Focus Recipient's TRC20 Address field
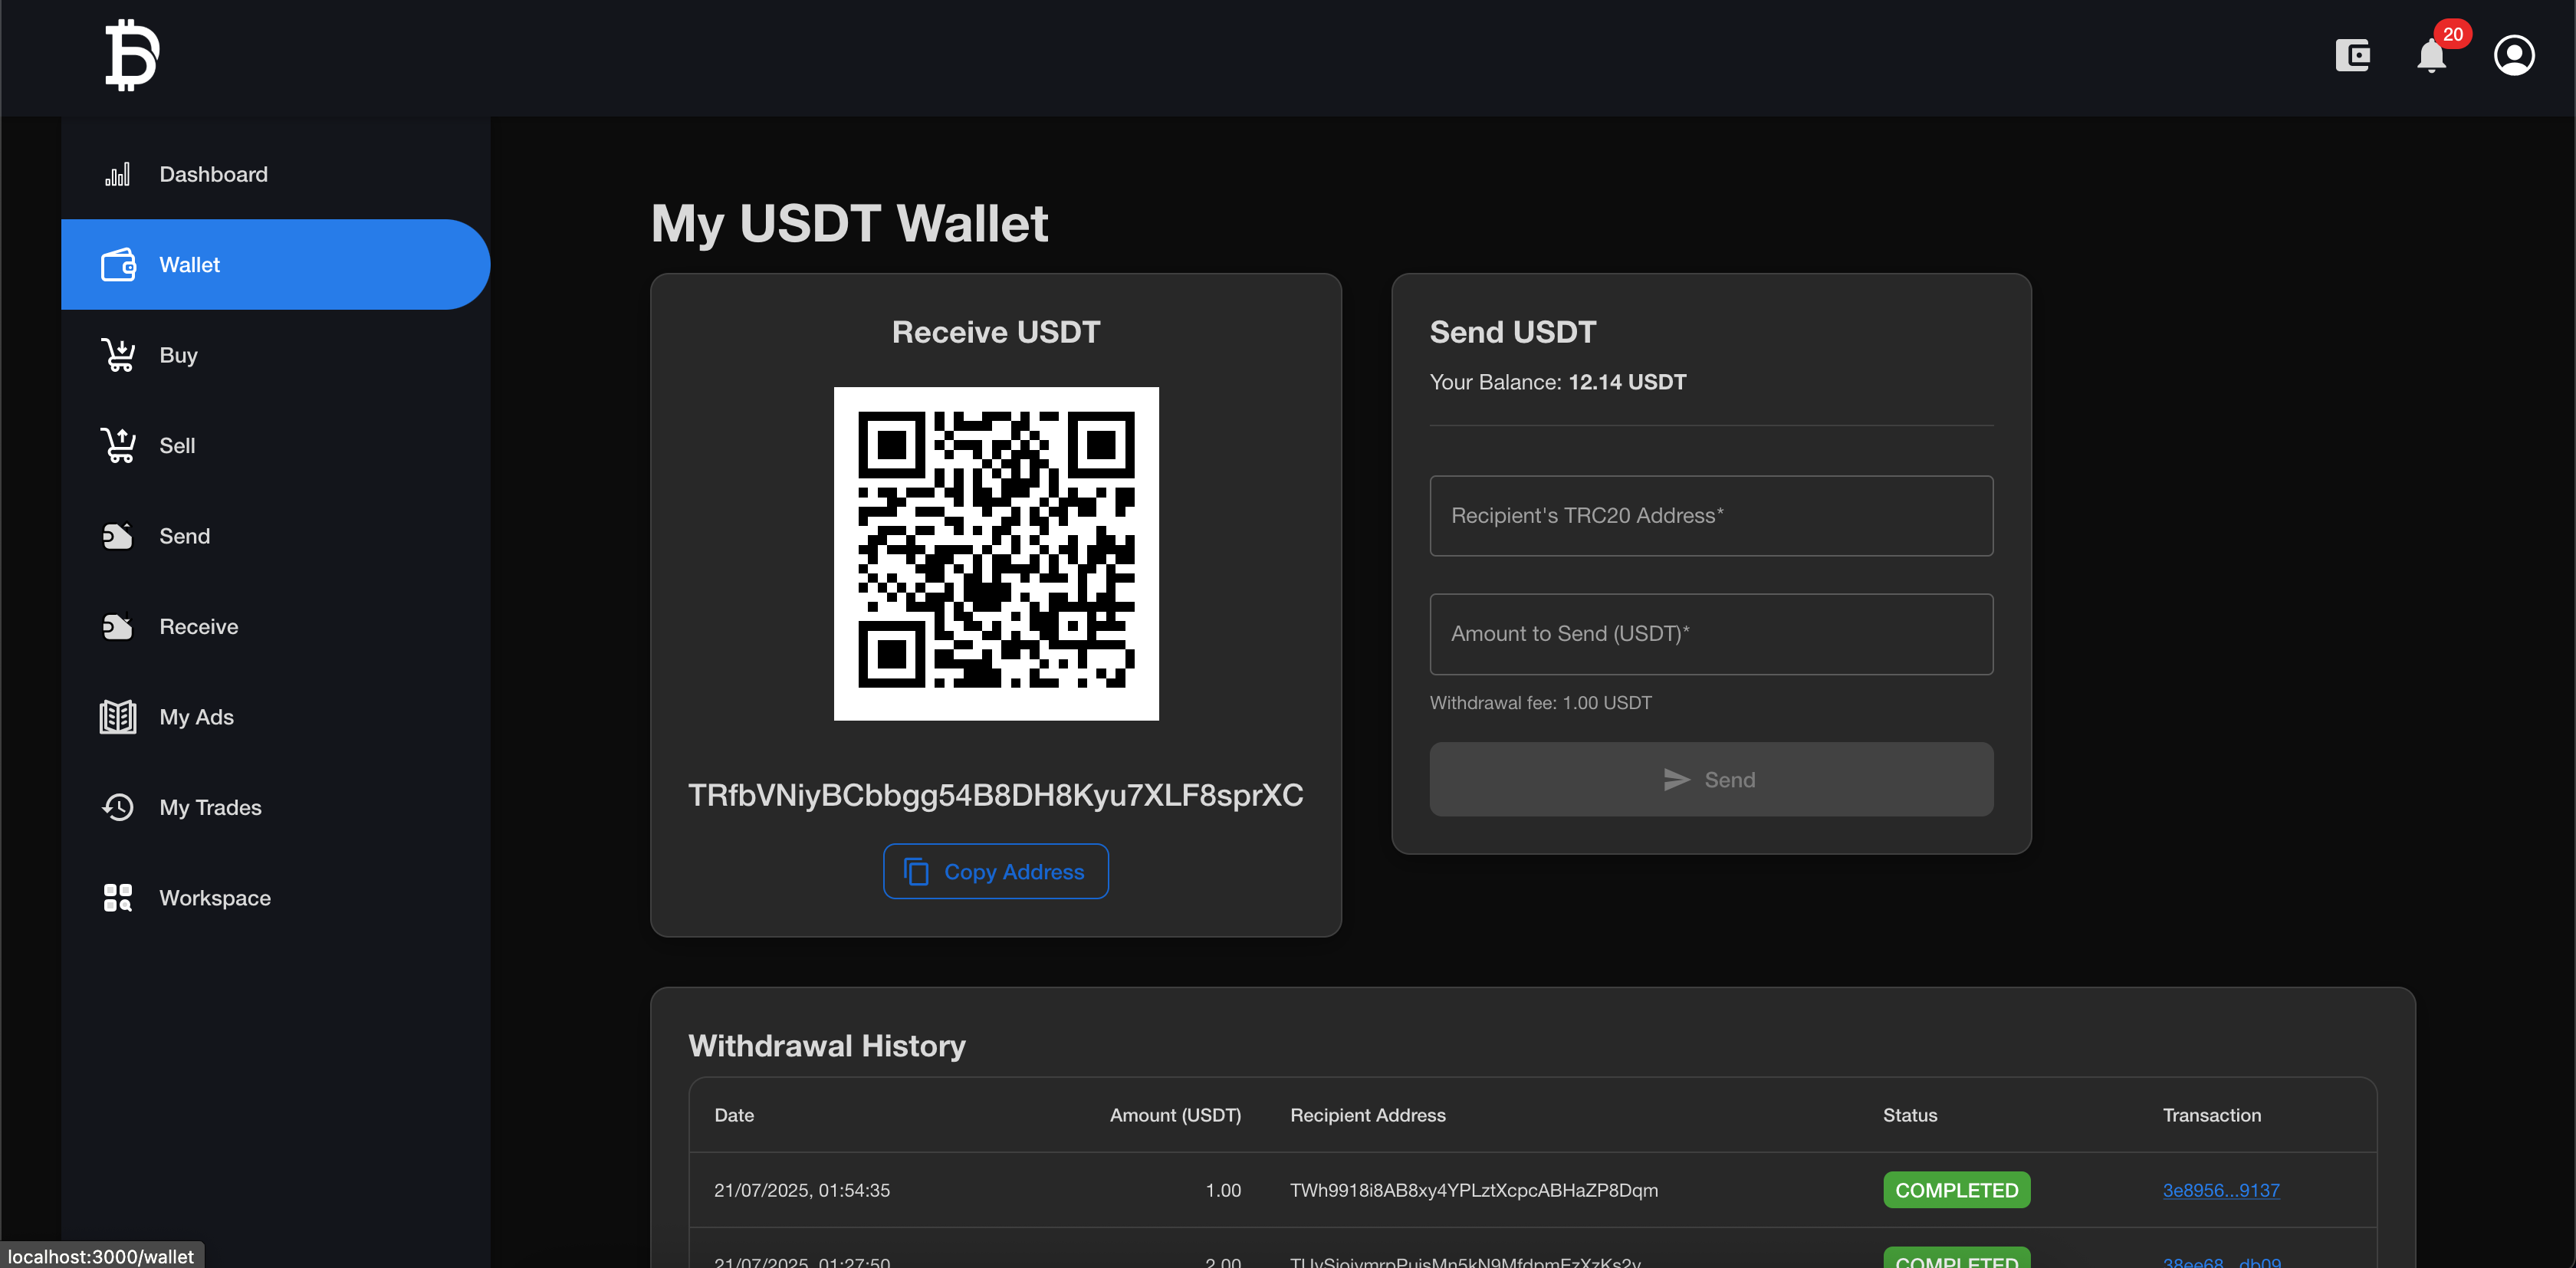 click(x=1711, y=516)
